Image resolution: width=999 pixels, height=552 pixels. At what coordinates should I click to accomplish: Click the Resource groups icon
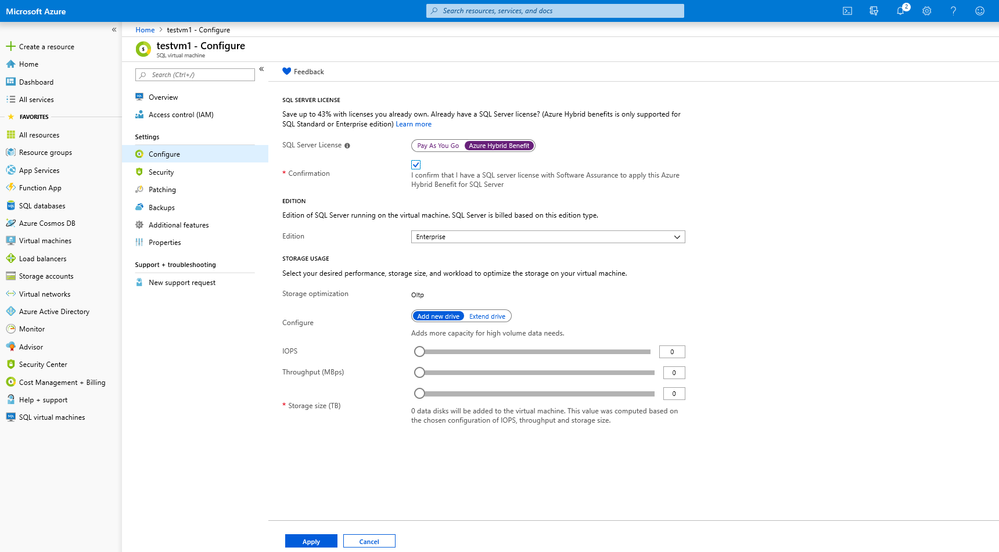10,152
